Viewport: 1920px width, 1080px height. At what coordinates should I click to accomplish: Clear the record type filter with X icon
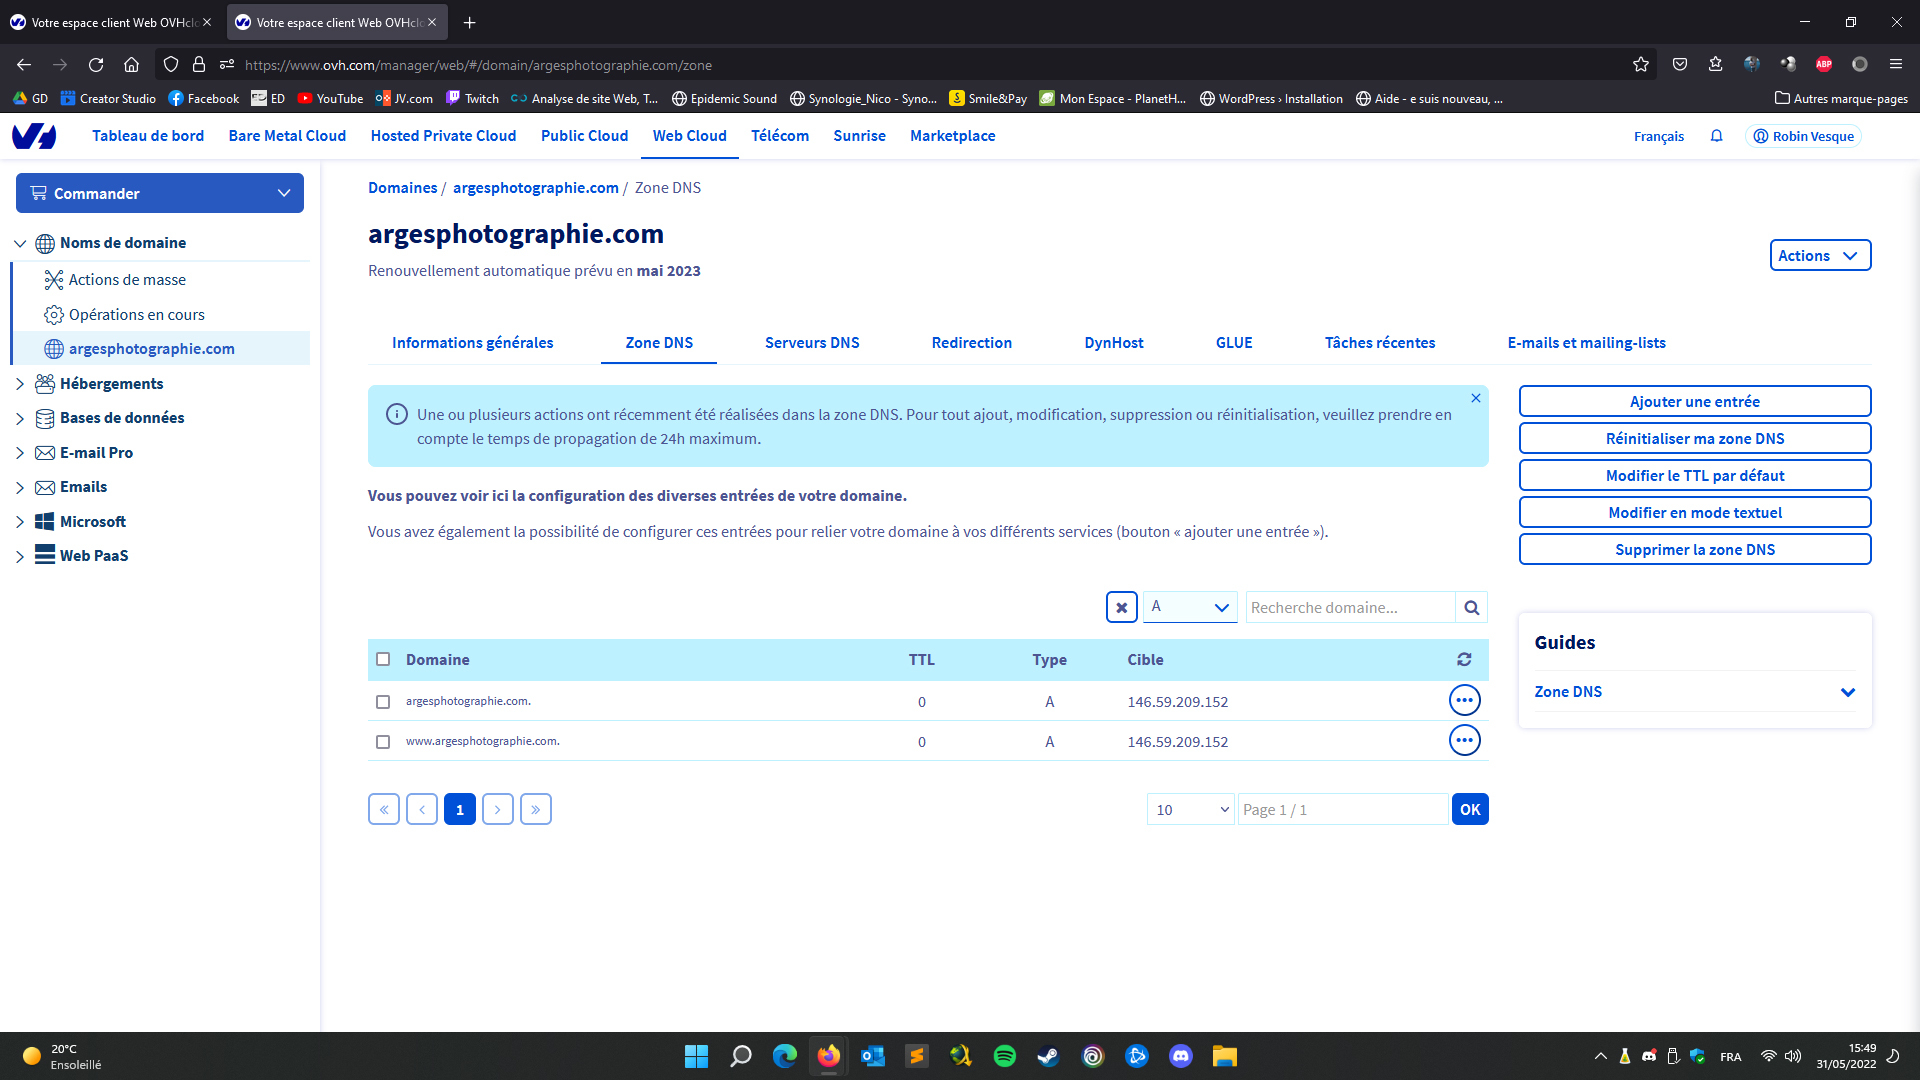click(1121, 607)
